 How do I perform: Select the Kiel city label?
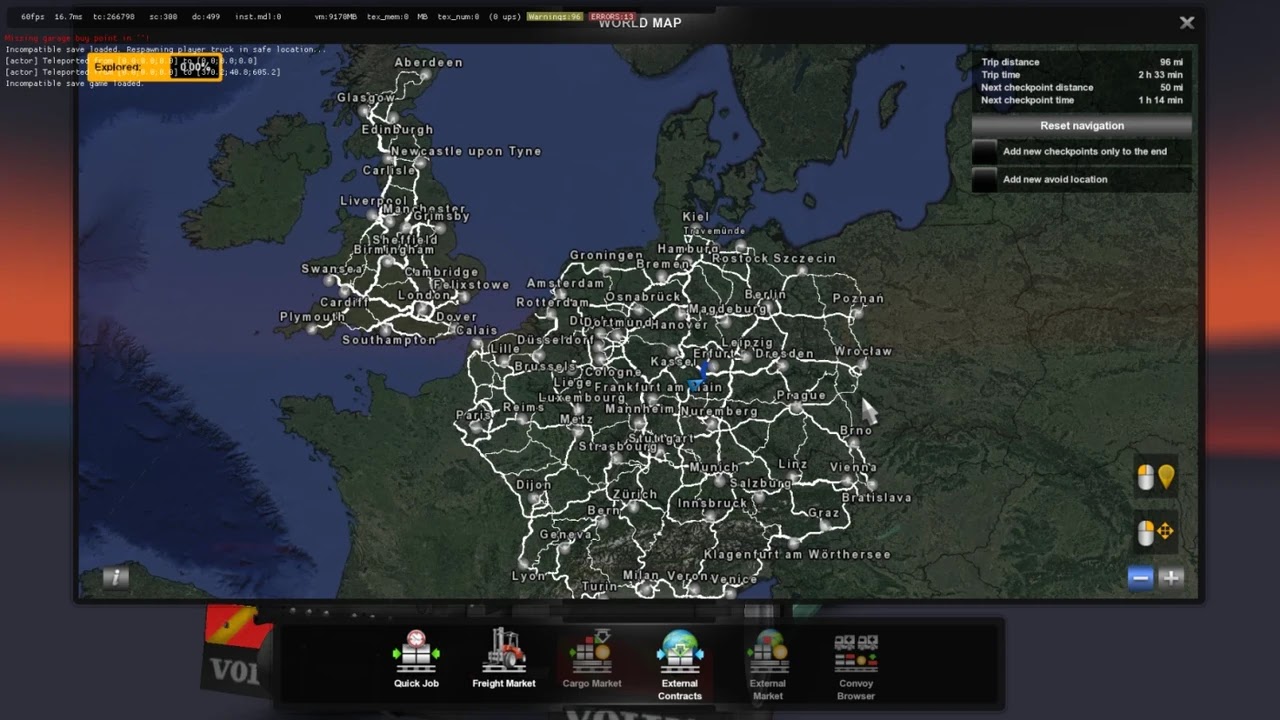pyautogui.click(x=696, y=216)
